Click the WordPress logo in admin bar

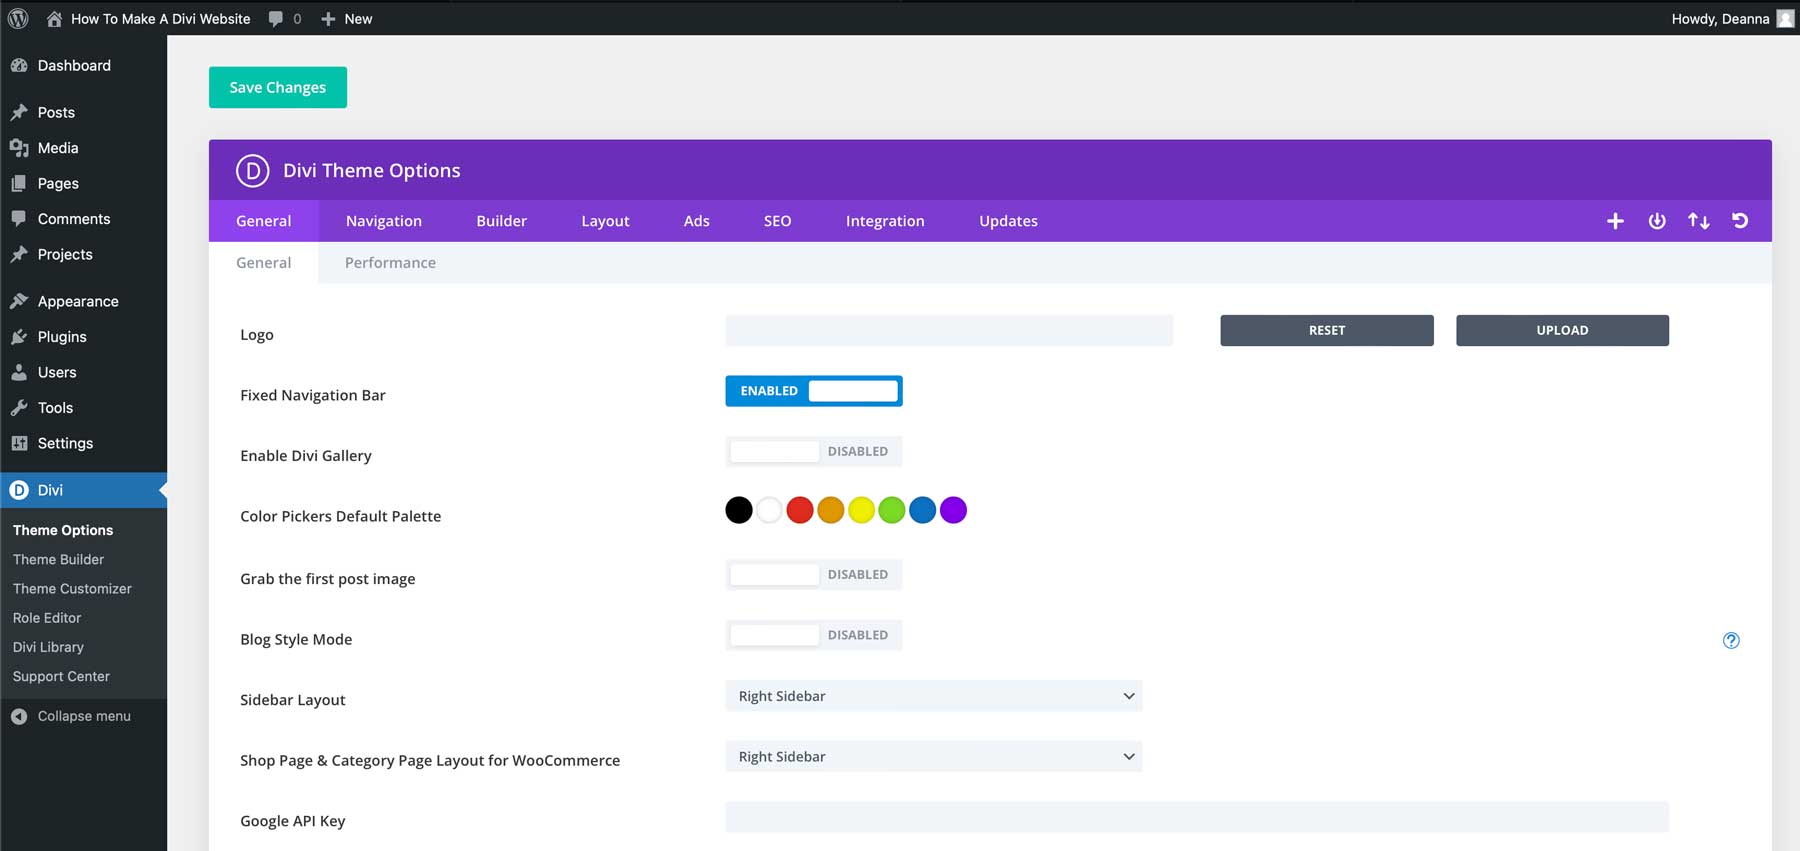pyautogui.click(x=18, y=18)
